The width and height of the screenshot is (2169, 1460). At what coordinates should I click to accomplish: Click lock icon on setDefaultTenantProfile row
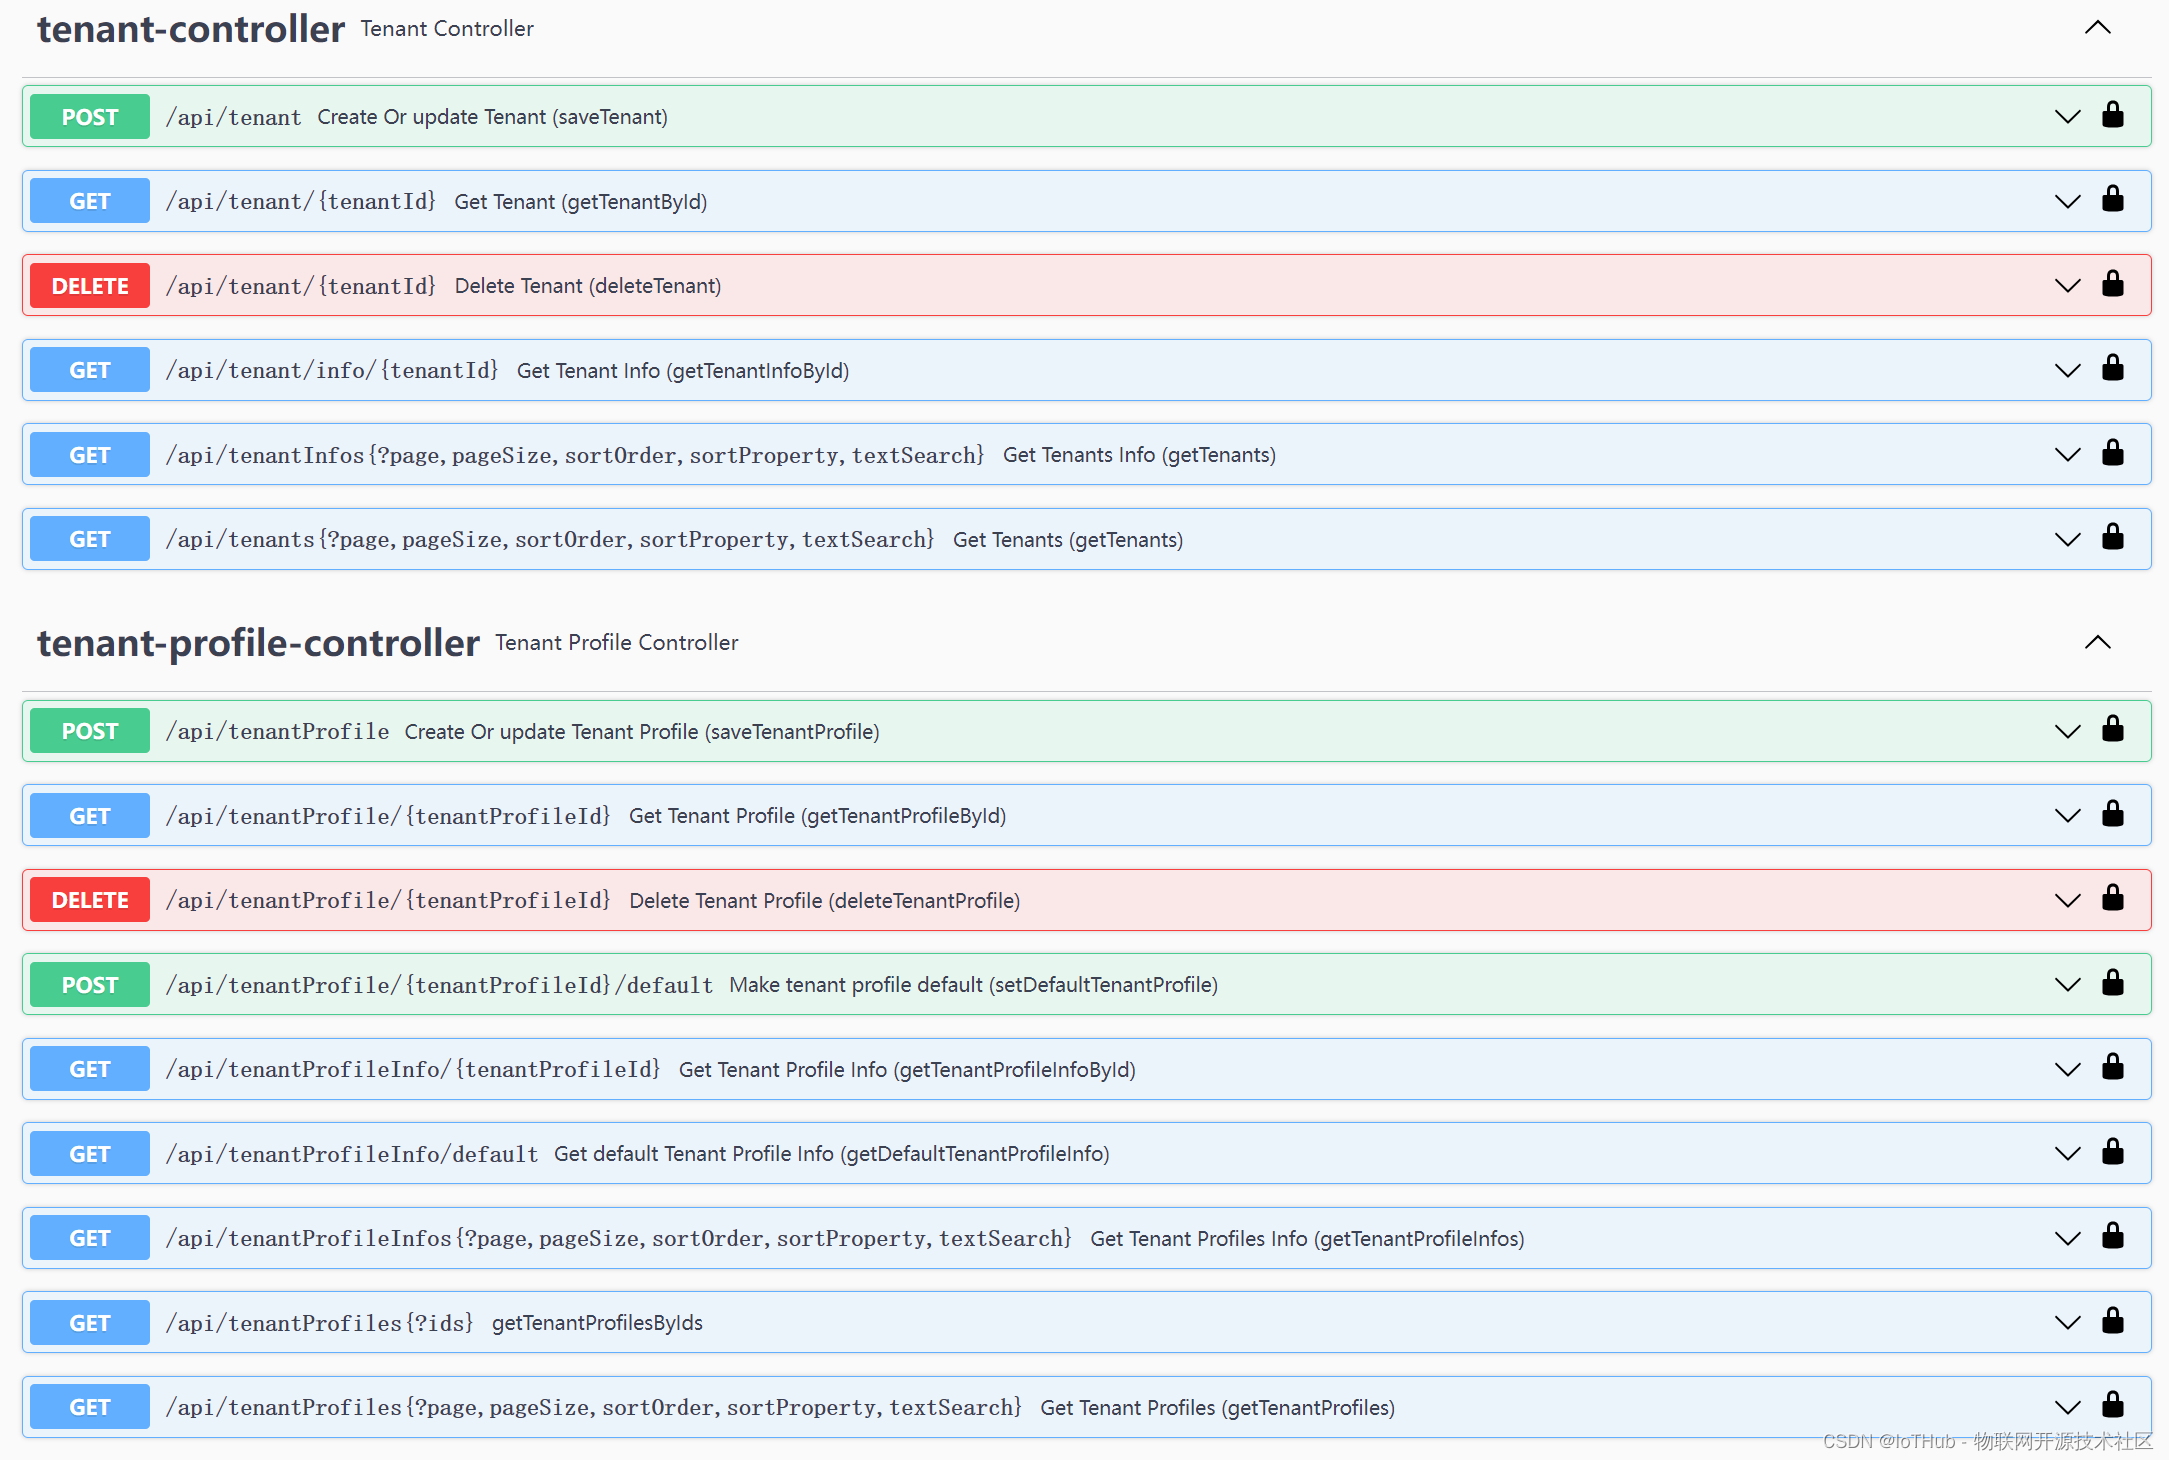click(2112, 983)
